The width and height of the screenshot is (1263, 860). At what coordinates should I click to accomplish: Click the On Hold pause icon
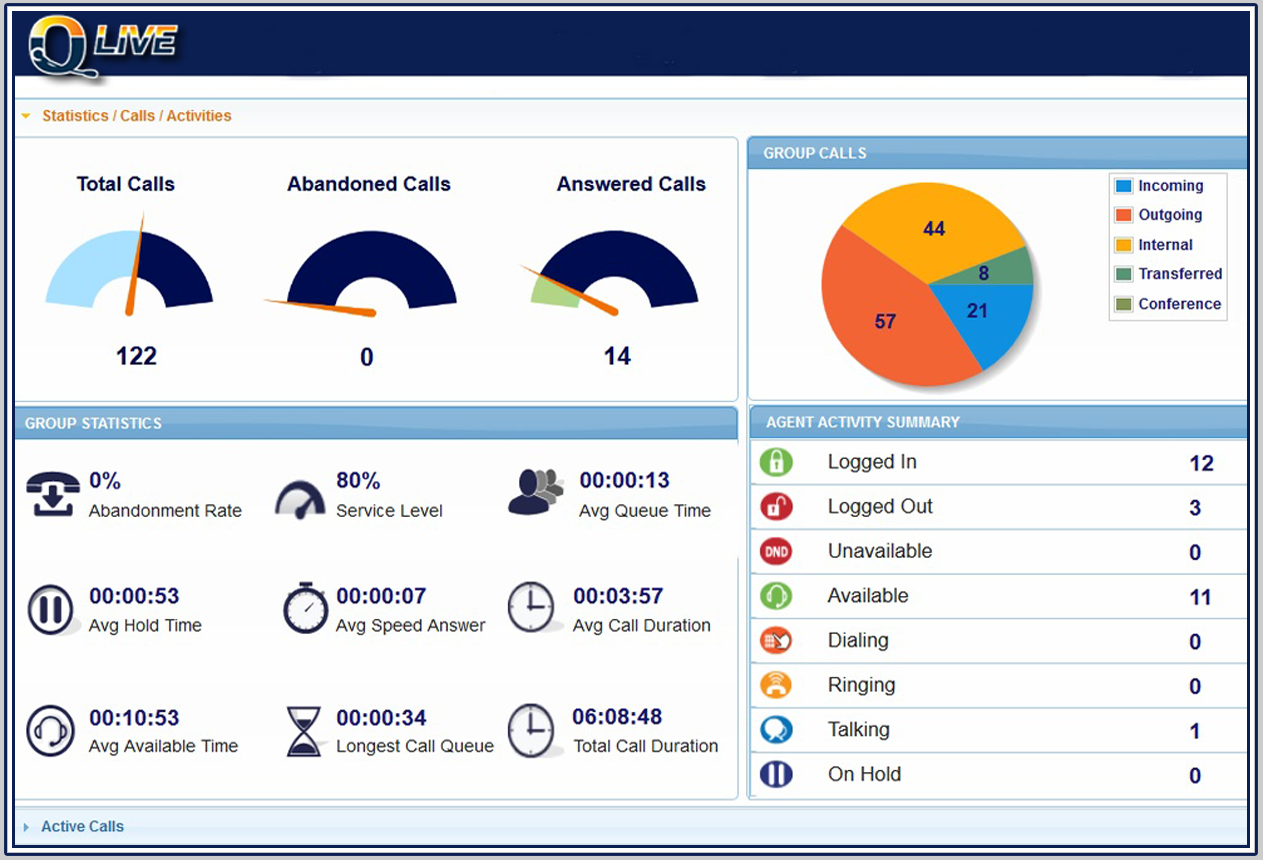click(x=776, y=775)
